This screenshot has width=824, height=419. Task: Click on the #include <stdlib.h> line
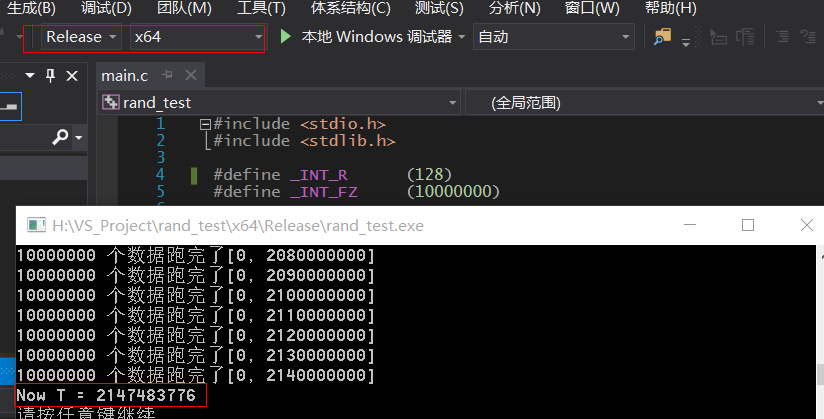click(304, 141)
